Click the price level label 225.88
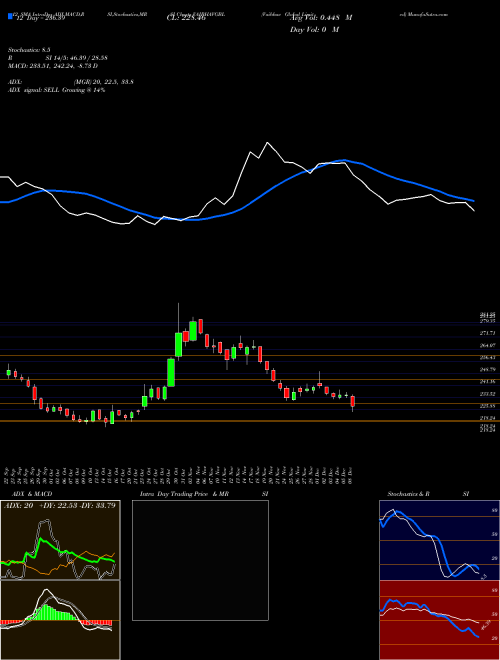 click(x=487, y=406)
